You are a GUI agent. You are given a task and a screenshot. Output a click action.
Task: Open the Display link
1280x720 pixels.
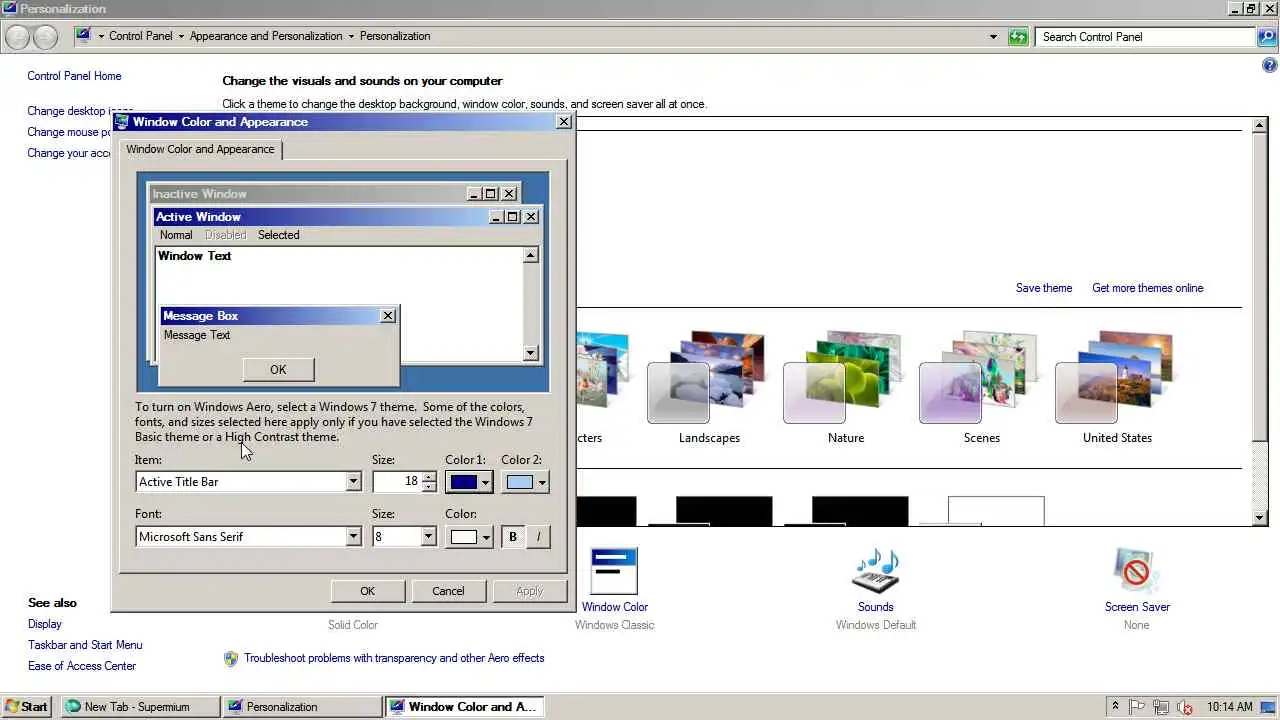(x=45, y=624)
